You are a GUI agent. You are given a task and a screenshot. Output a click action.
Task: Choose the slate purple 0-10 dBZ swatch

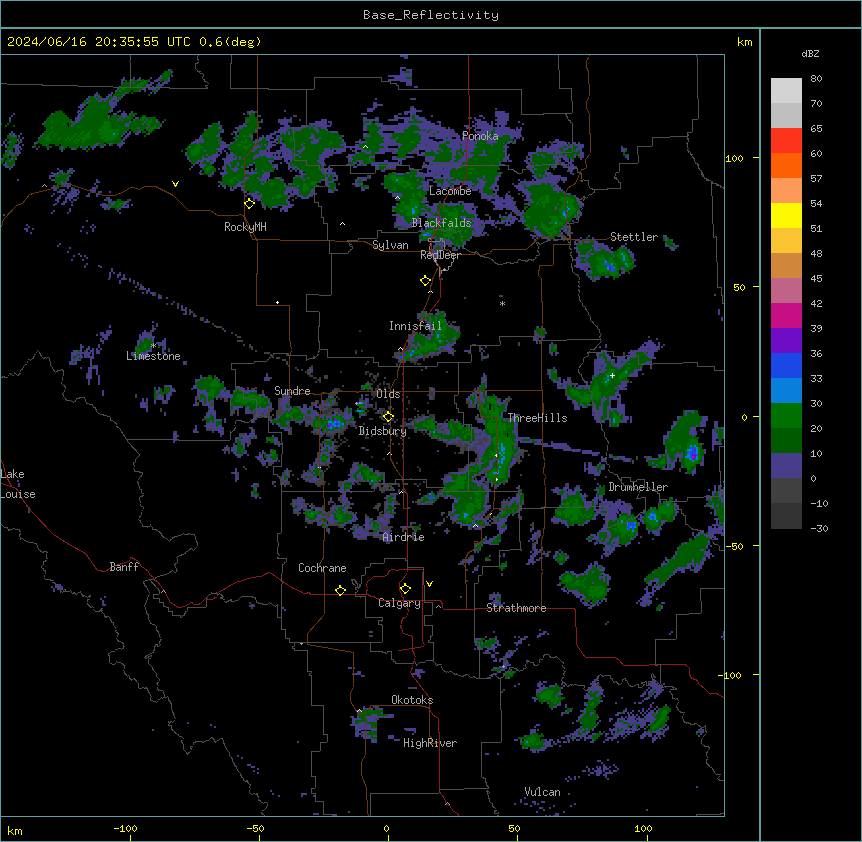[x=786, y=466]
